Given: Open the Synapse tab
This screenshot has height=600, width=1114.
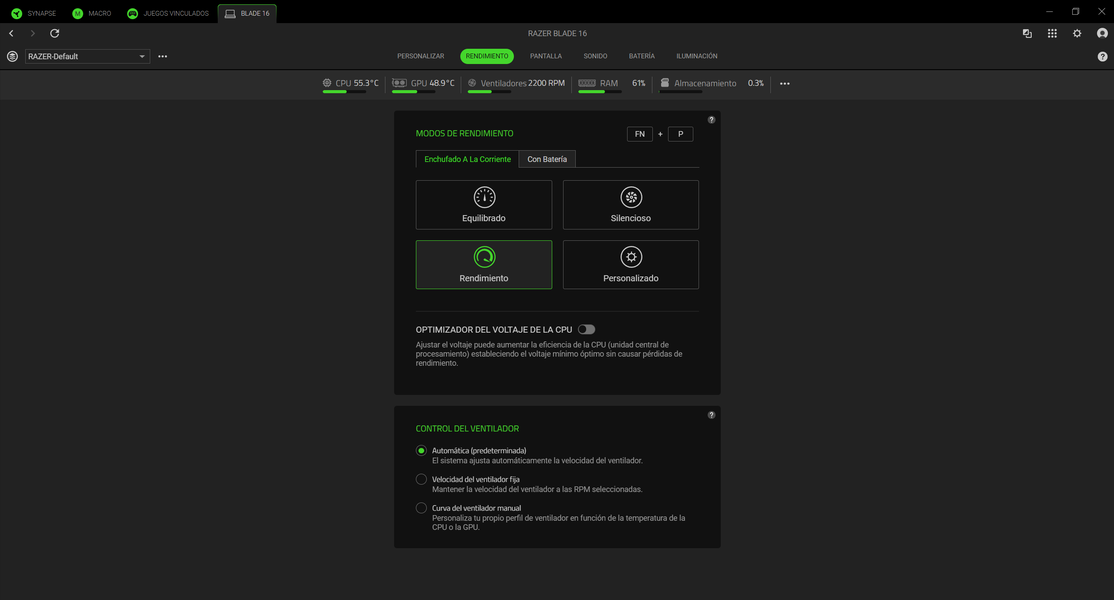Looking at the screenshot, I should (x=33, y=13).
